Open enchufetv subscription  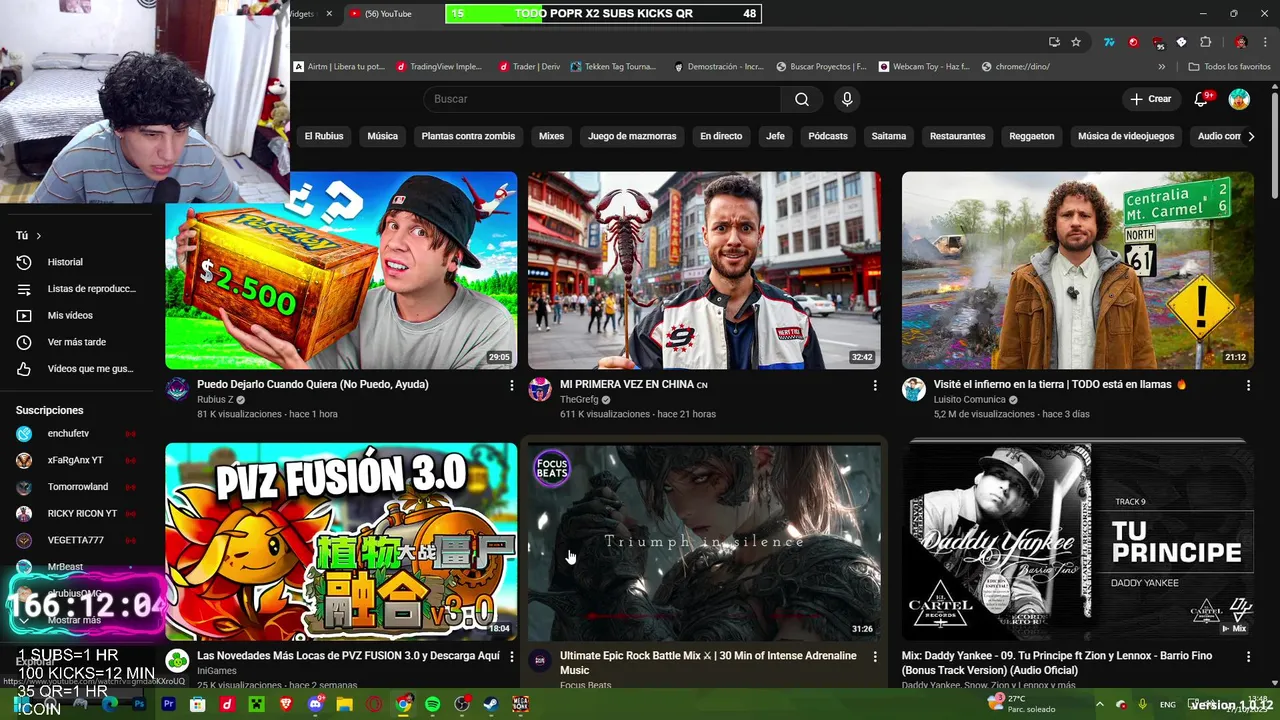tap(77, 434)
